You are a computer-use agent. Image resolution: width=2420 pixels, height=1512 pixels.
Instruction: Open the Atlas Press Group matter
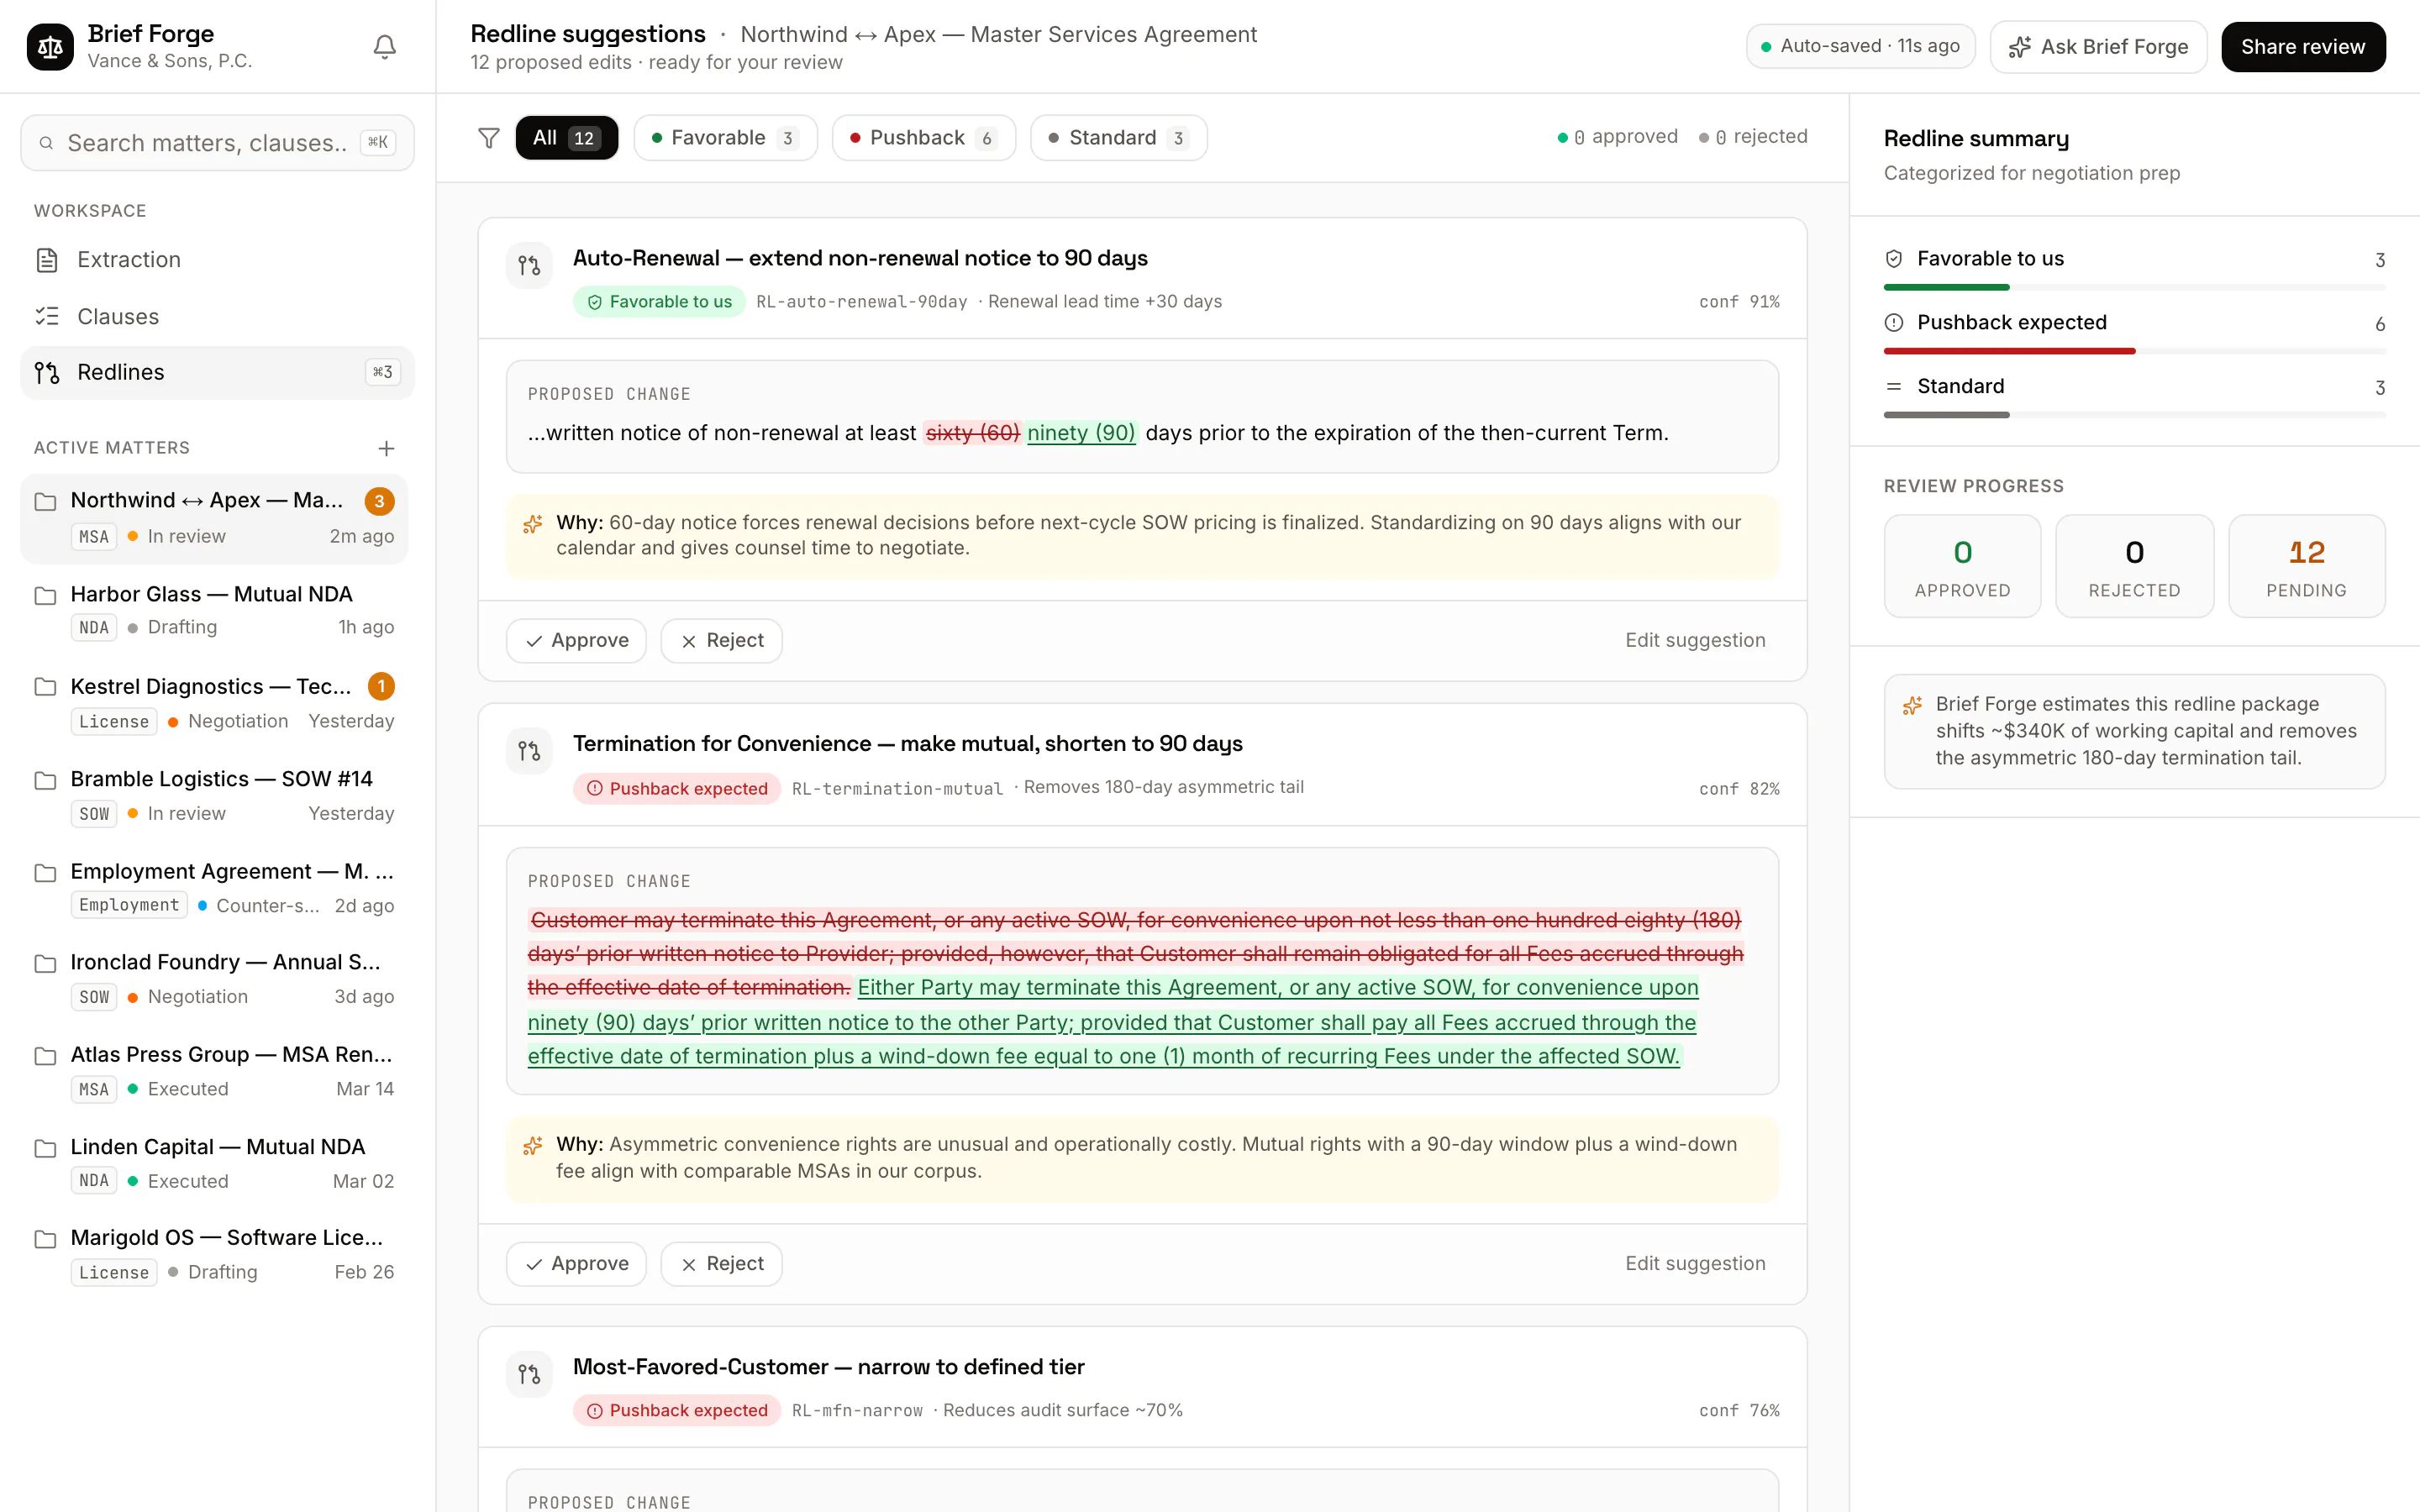pos(214,1072)
